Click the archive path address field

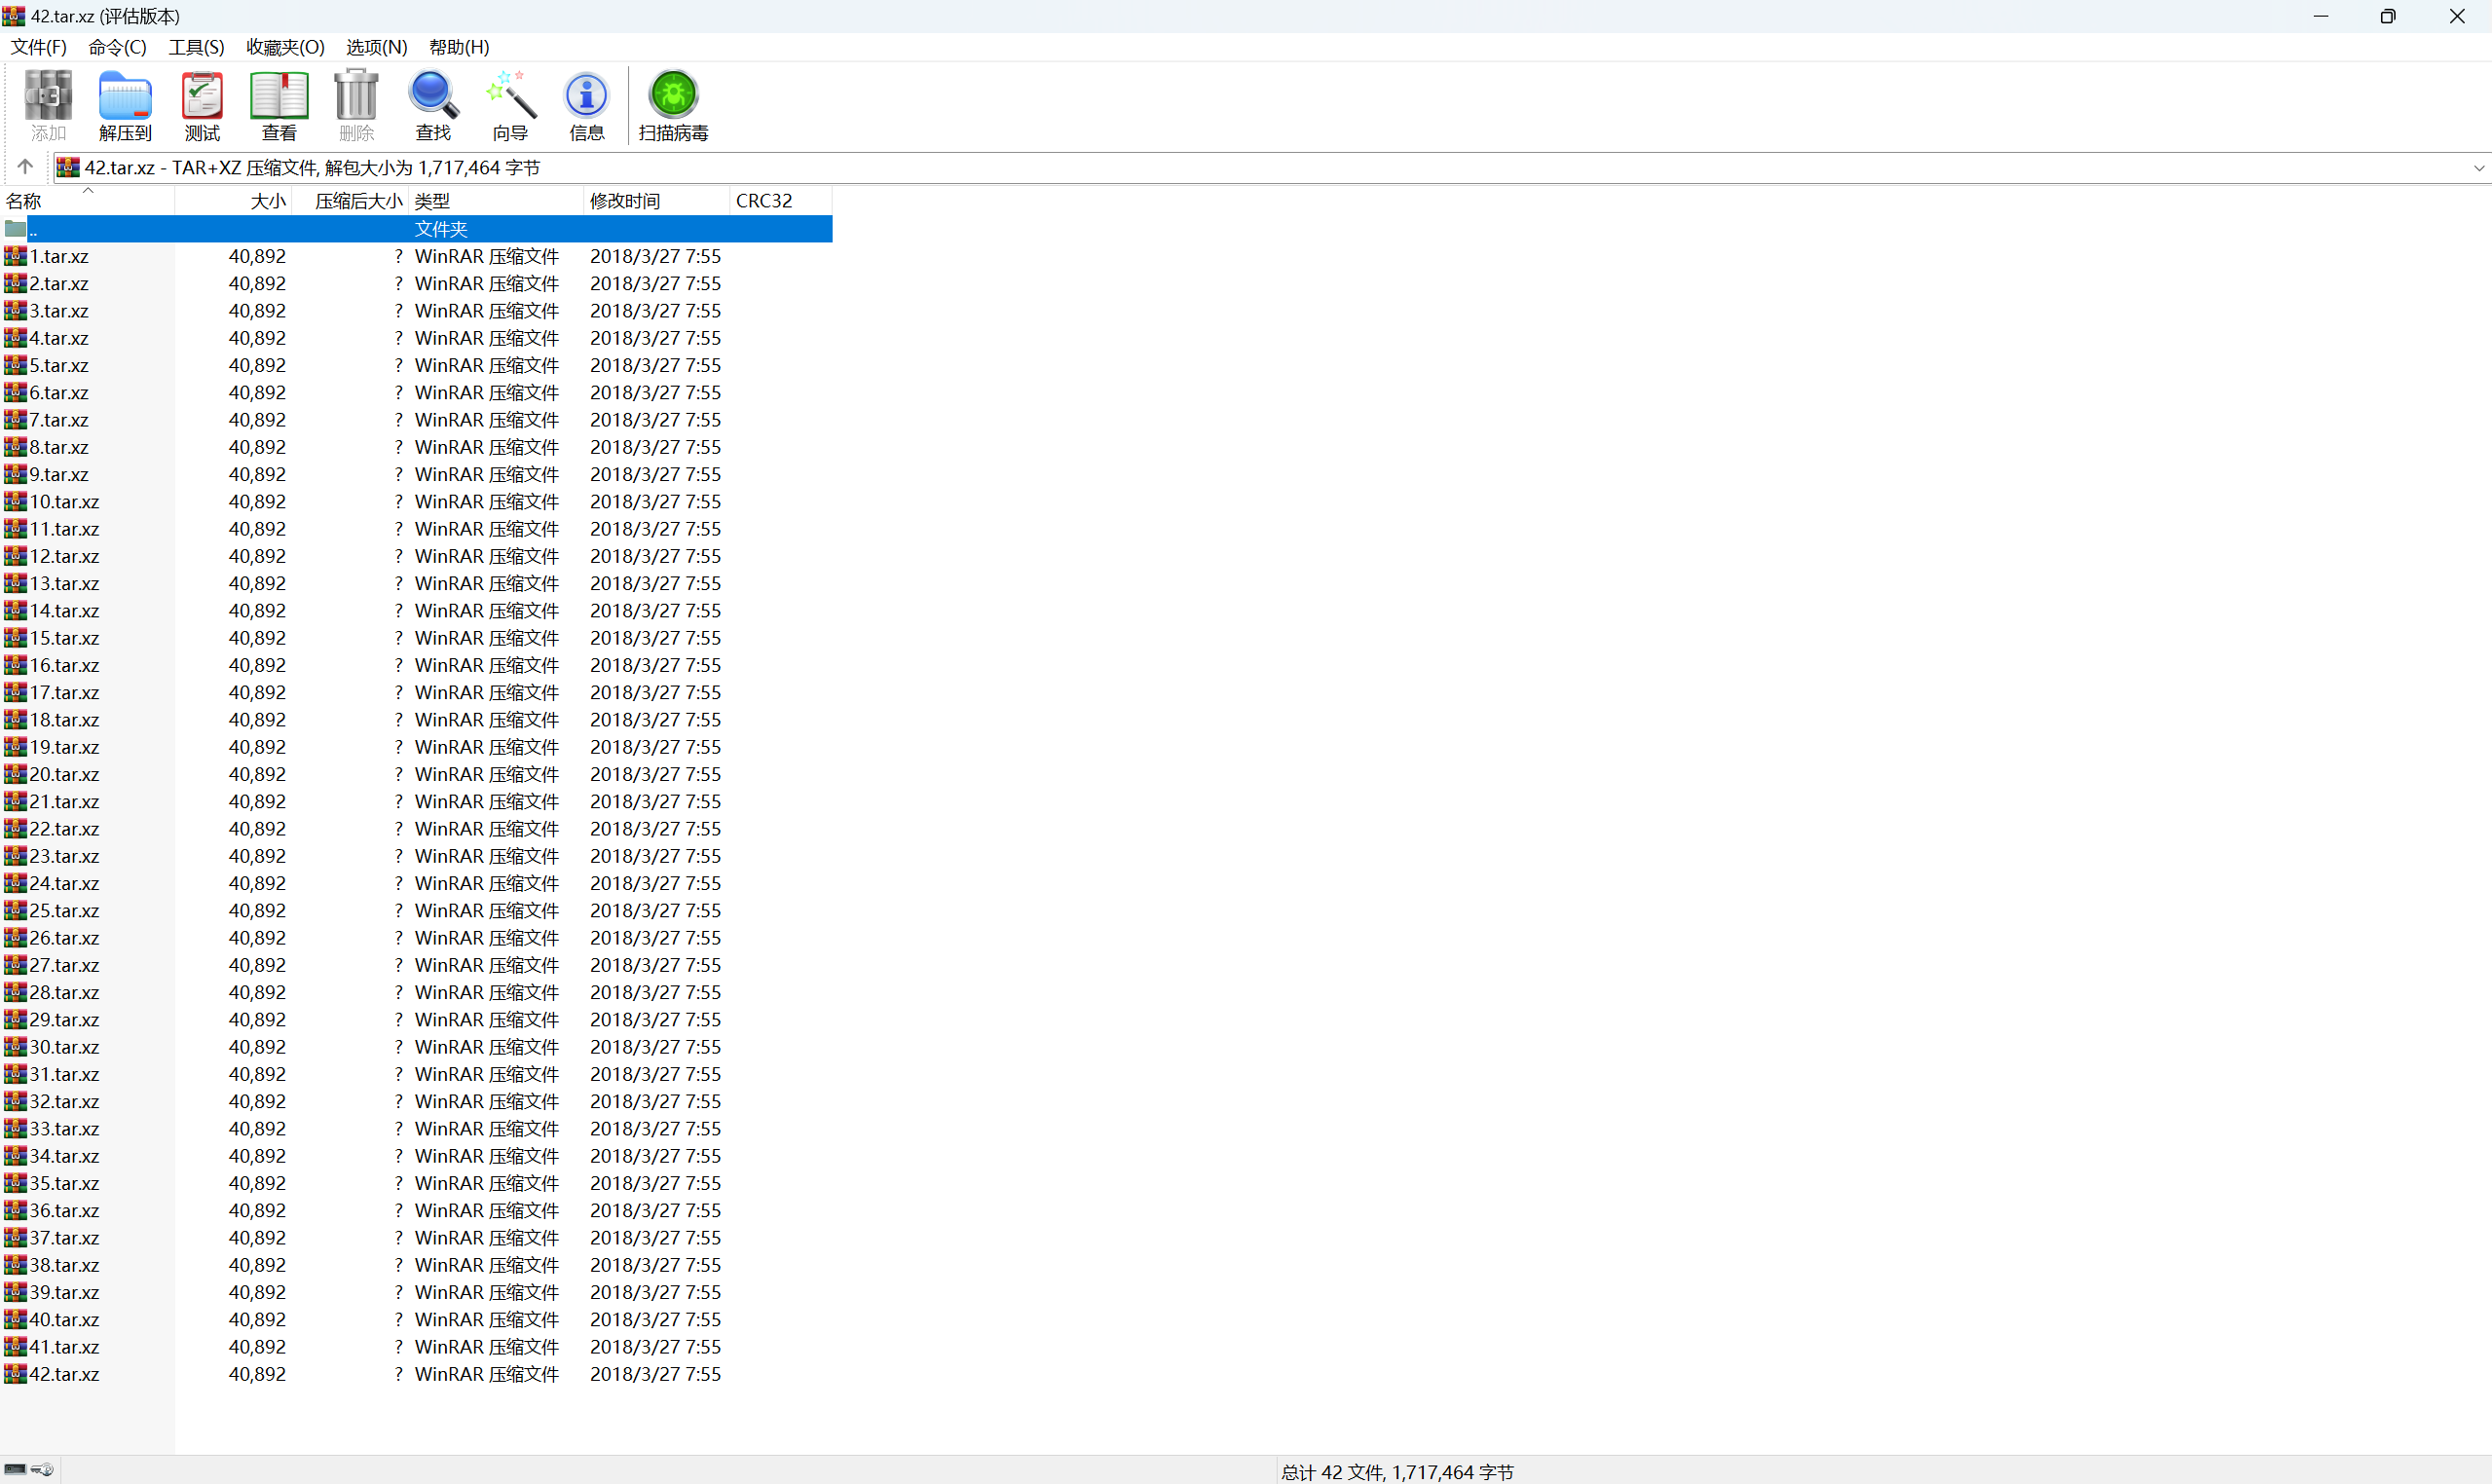[1270, 168]
